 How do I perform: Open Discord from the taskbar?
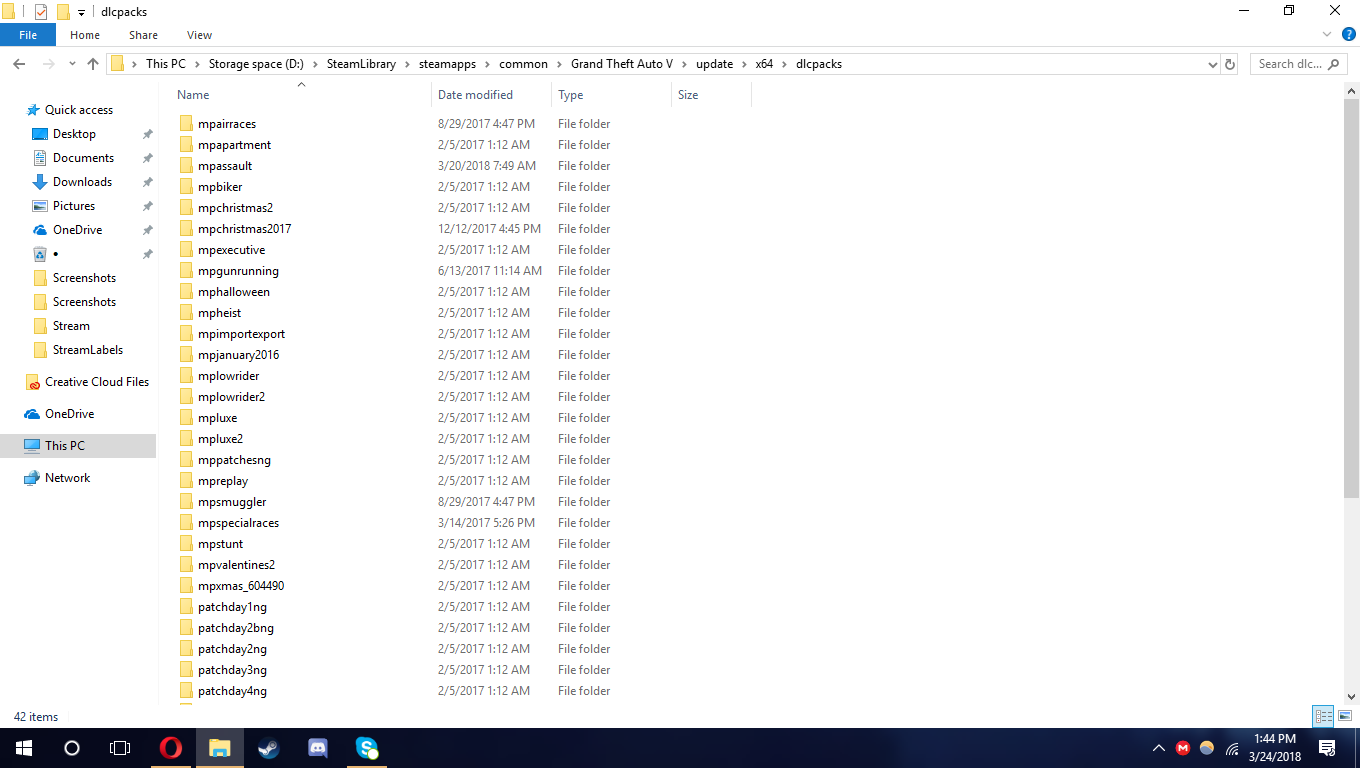[318, 747]
